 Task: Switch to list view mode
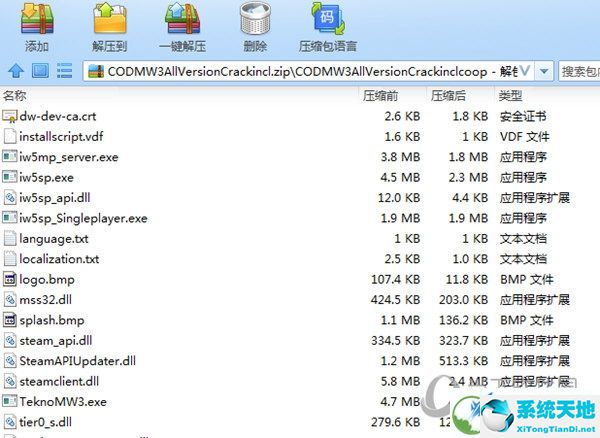pos(64,71)
